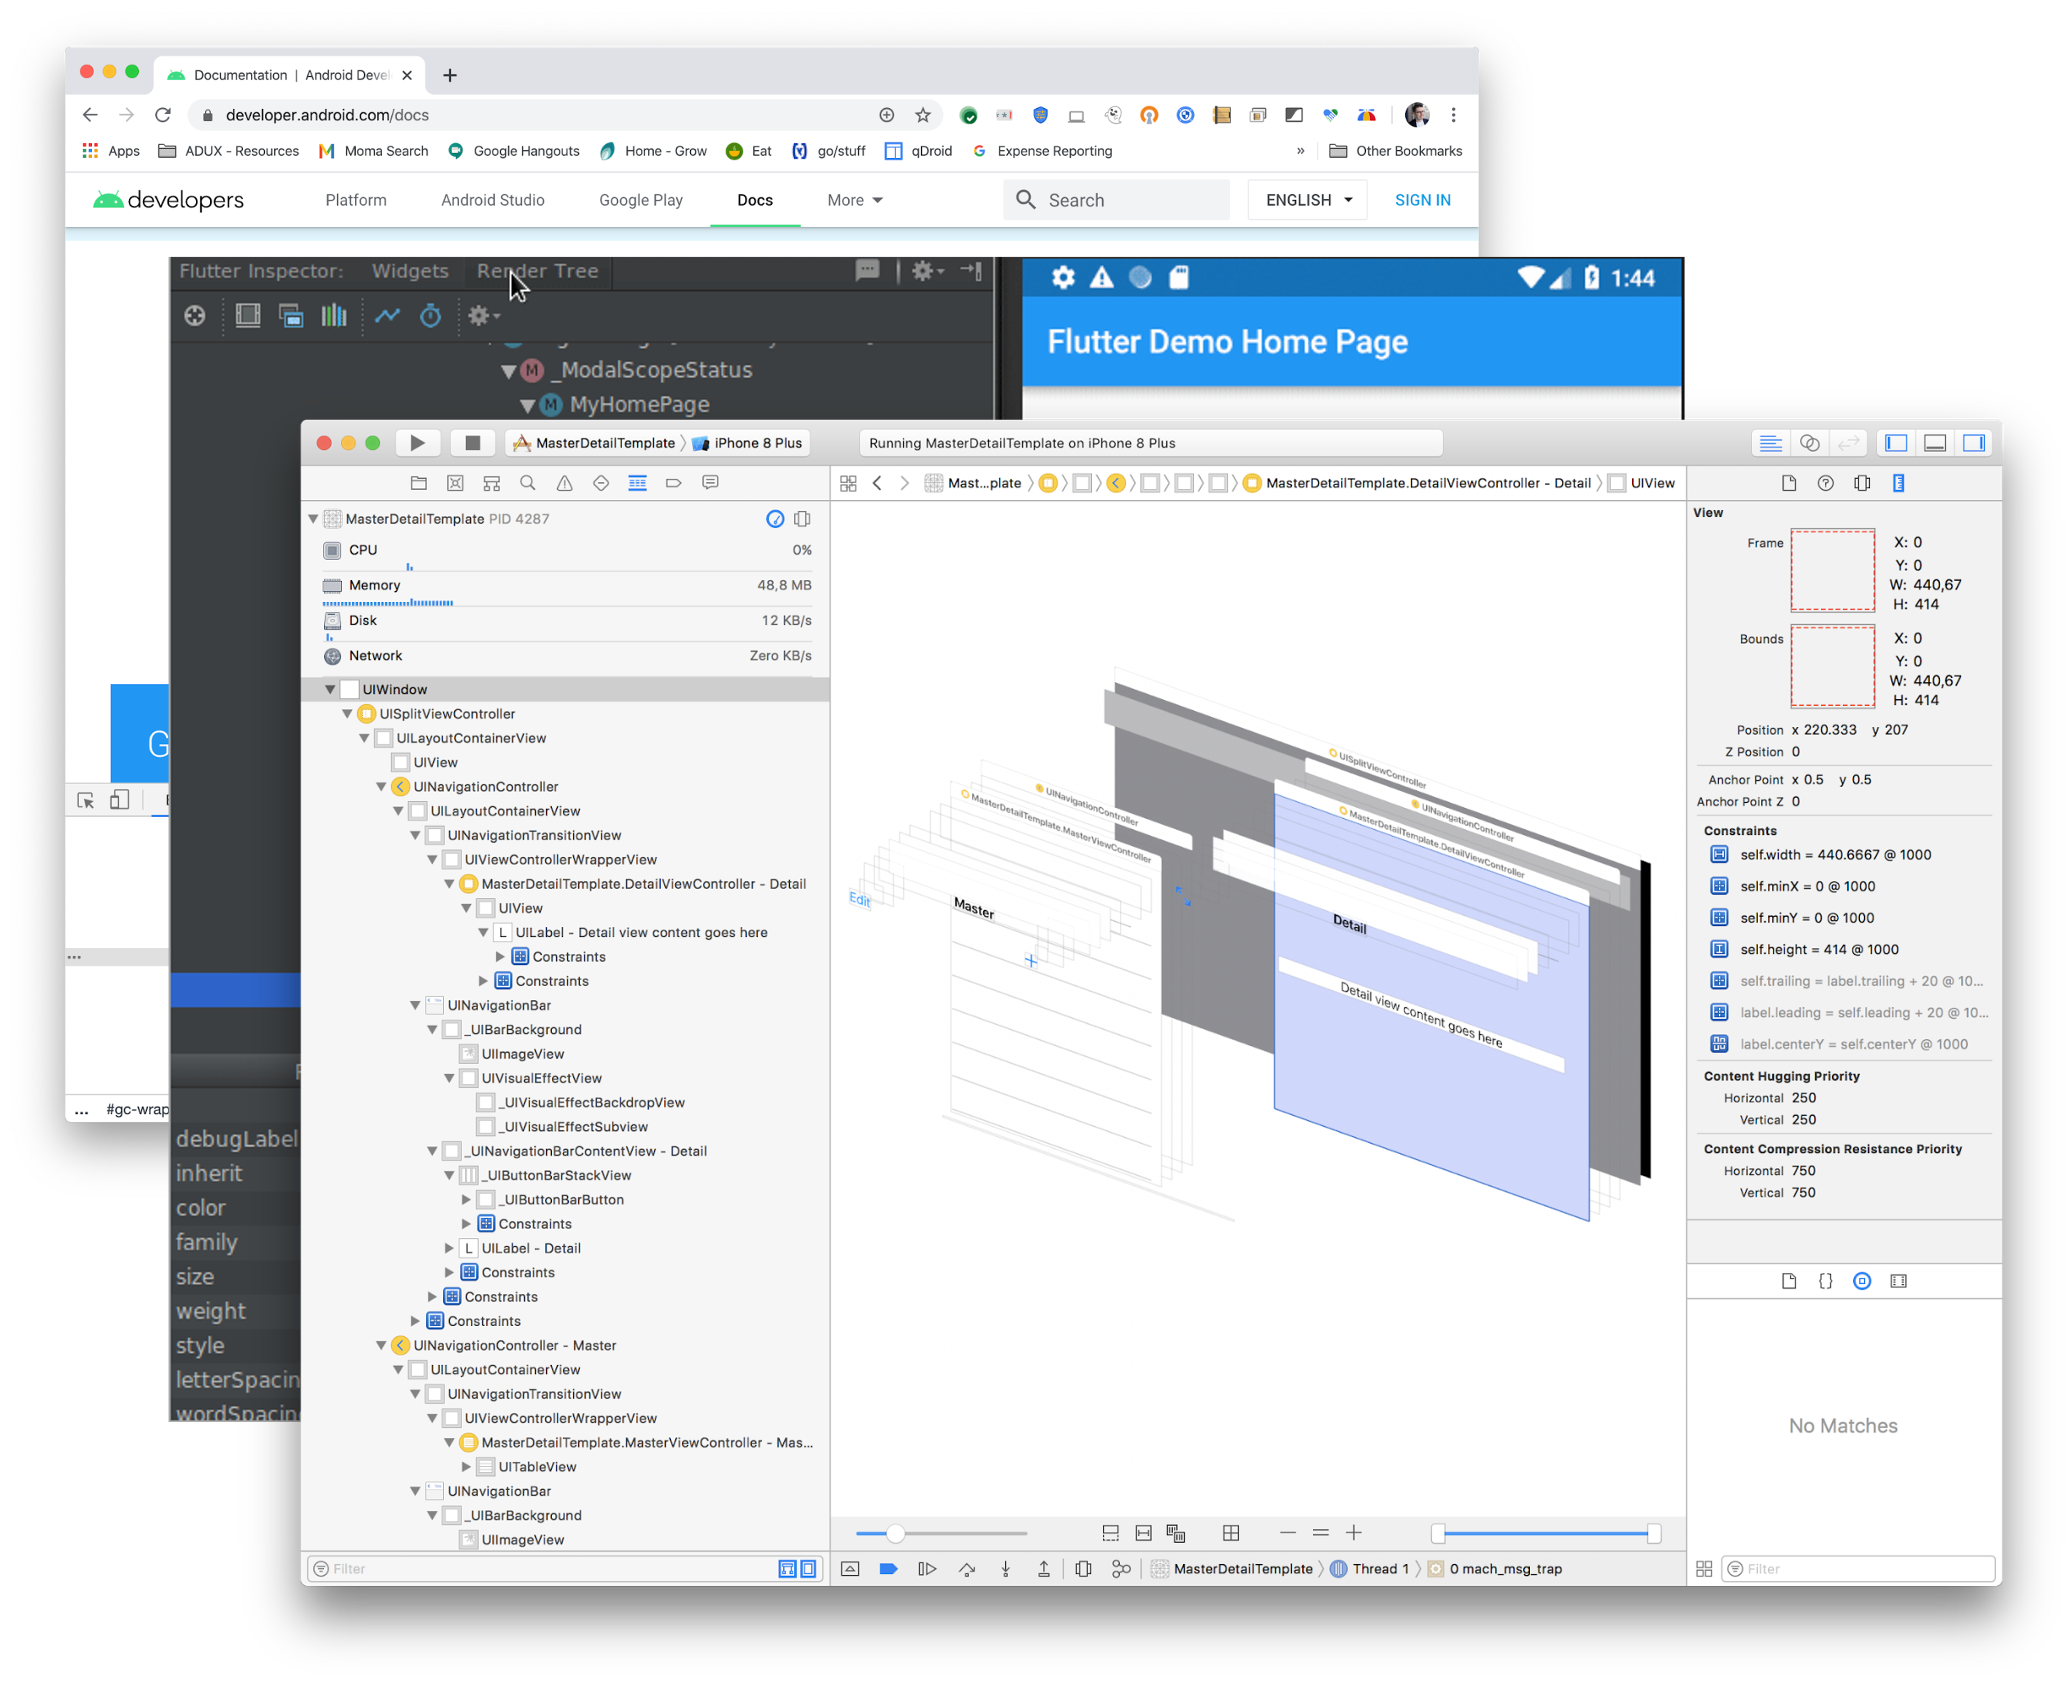Viewport: 2071px width, 1686px height.
Task: Toggle the Xcode inspectors panel visibility
Action: 1974,443
